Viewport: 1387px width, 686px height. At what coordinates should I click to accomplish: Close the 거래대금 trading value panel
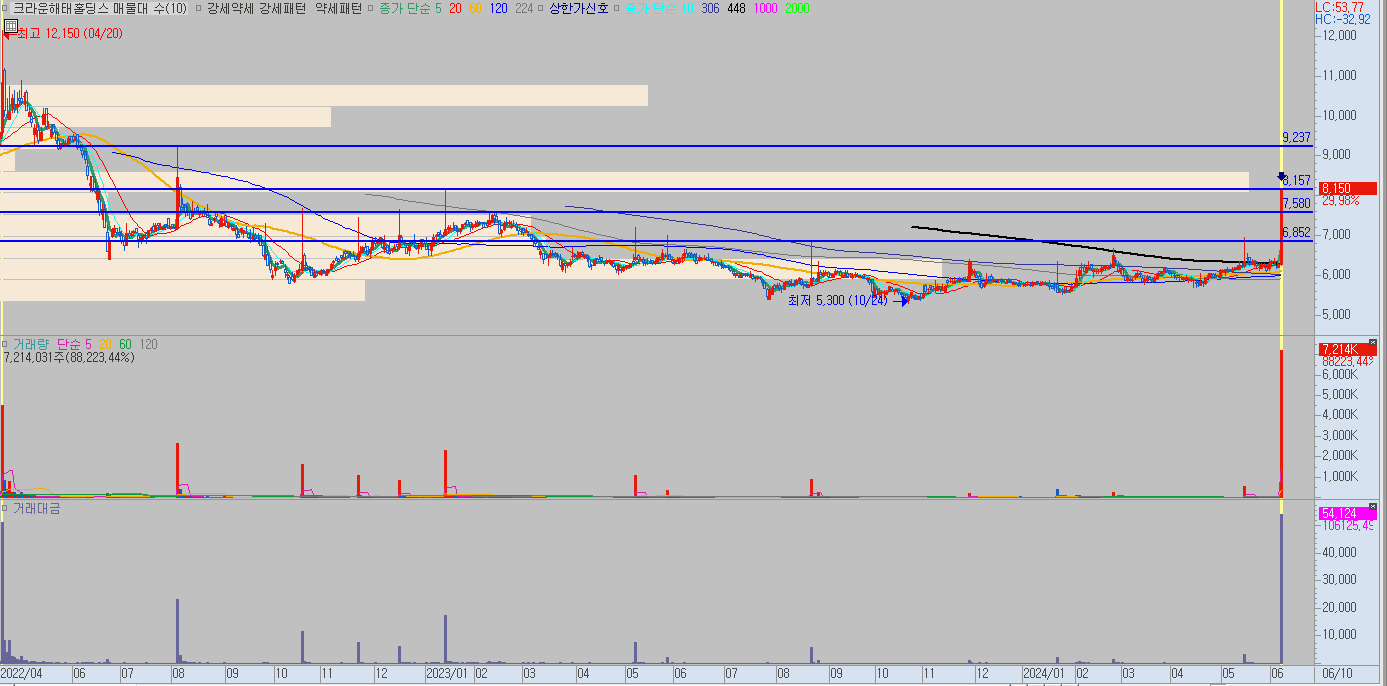pos(1372,507)
